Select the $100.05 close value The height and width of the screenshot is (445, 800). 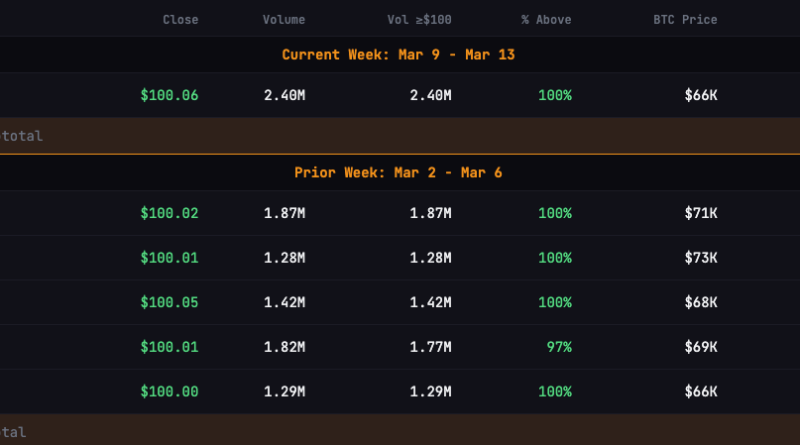point(169,302)
